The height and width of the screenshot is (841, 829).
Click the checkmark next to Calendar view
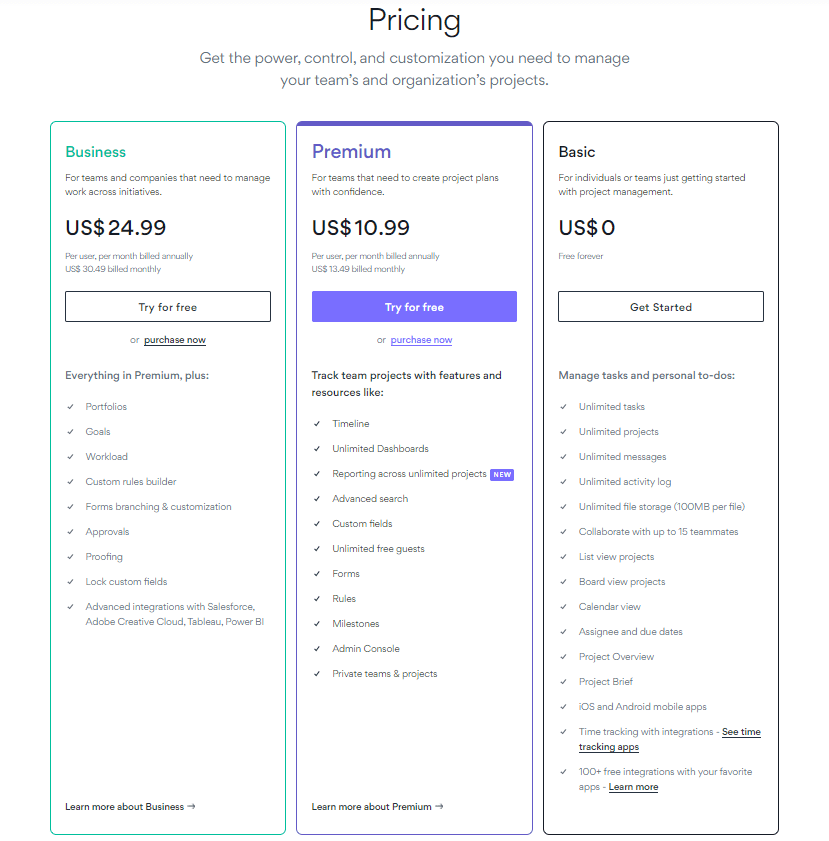(x=564, y=607)
